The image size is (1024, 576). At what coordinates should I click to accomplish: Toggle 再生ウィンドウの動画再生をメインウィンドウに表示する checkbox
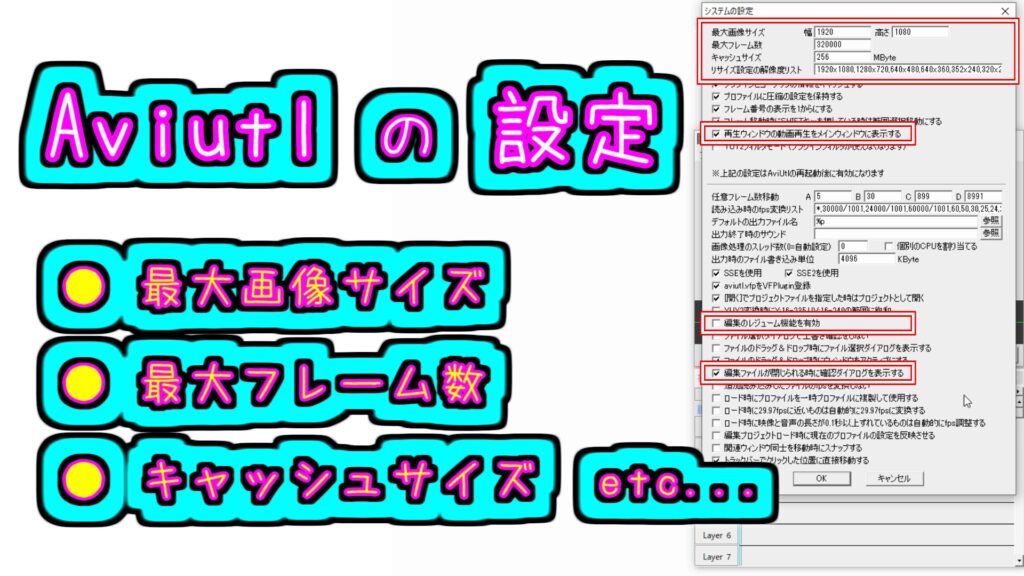coord(715,133)
